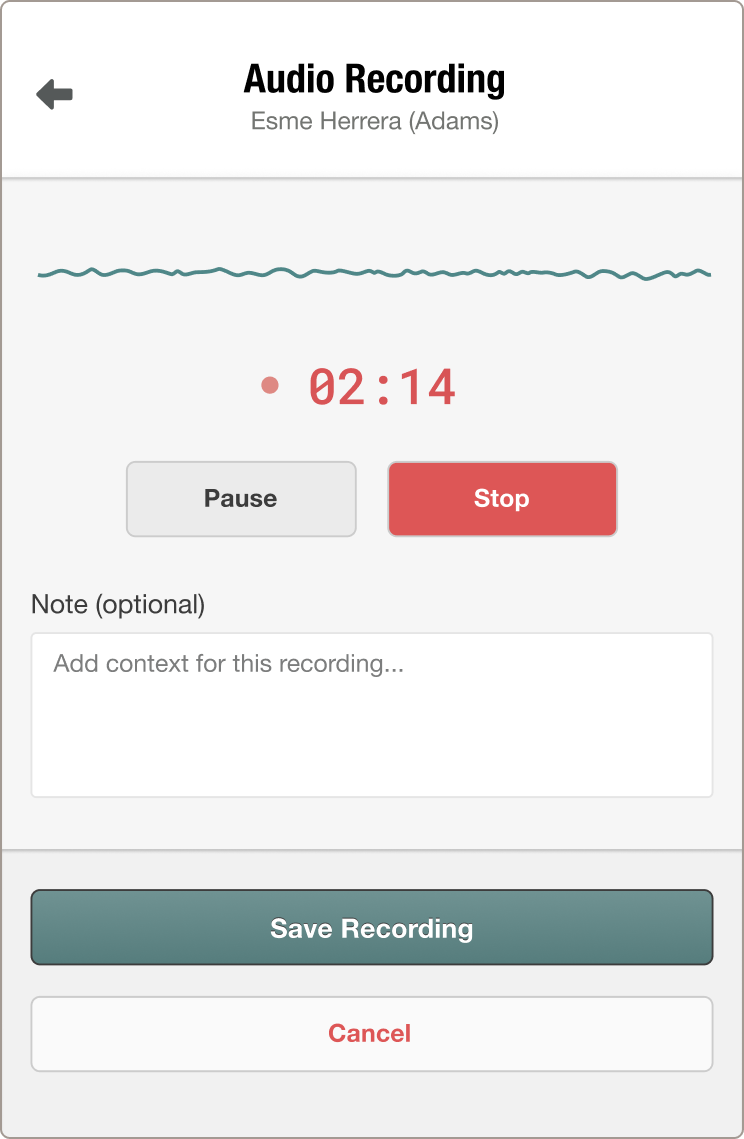Go back using the left arrow icon
This screenshot has width=744, height=1139.
pyautogui.click(x=54, y=94)
